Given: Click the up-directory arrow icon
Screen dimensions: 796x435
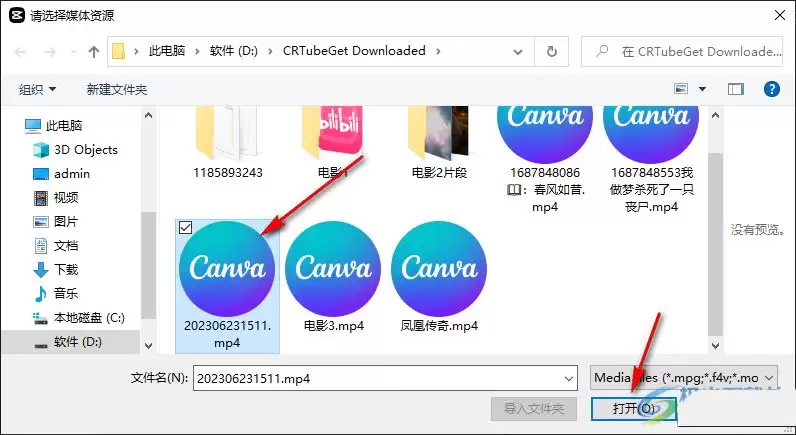Looking at the screenshot, I should (94, 51).
